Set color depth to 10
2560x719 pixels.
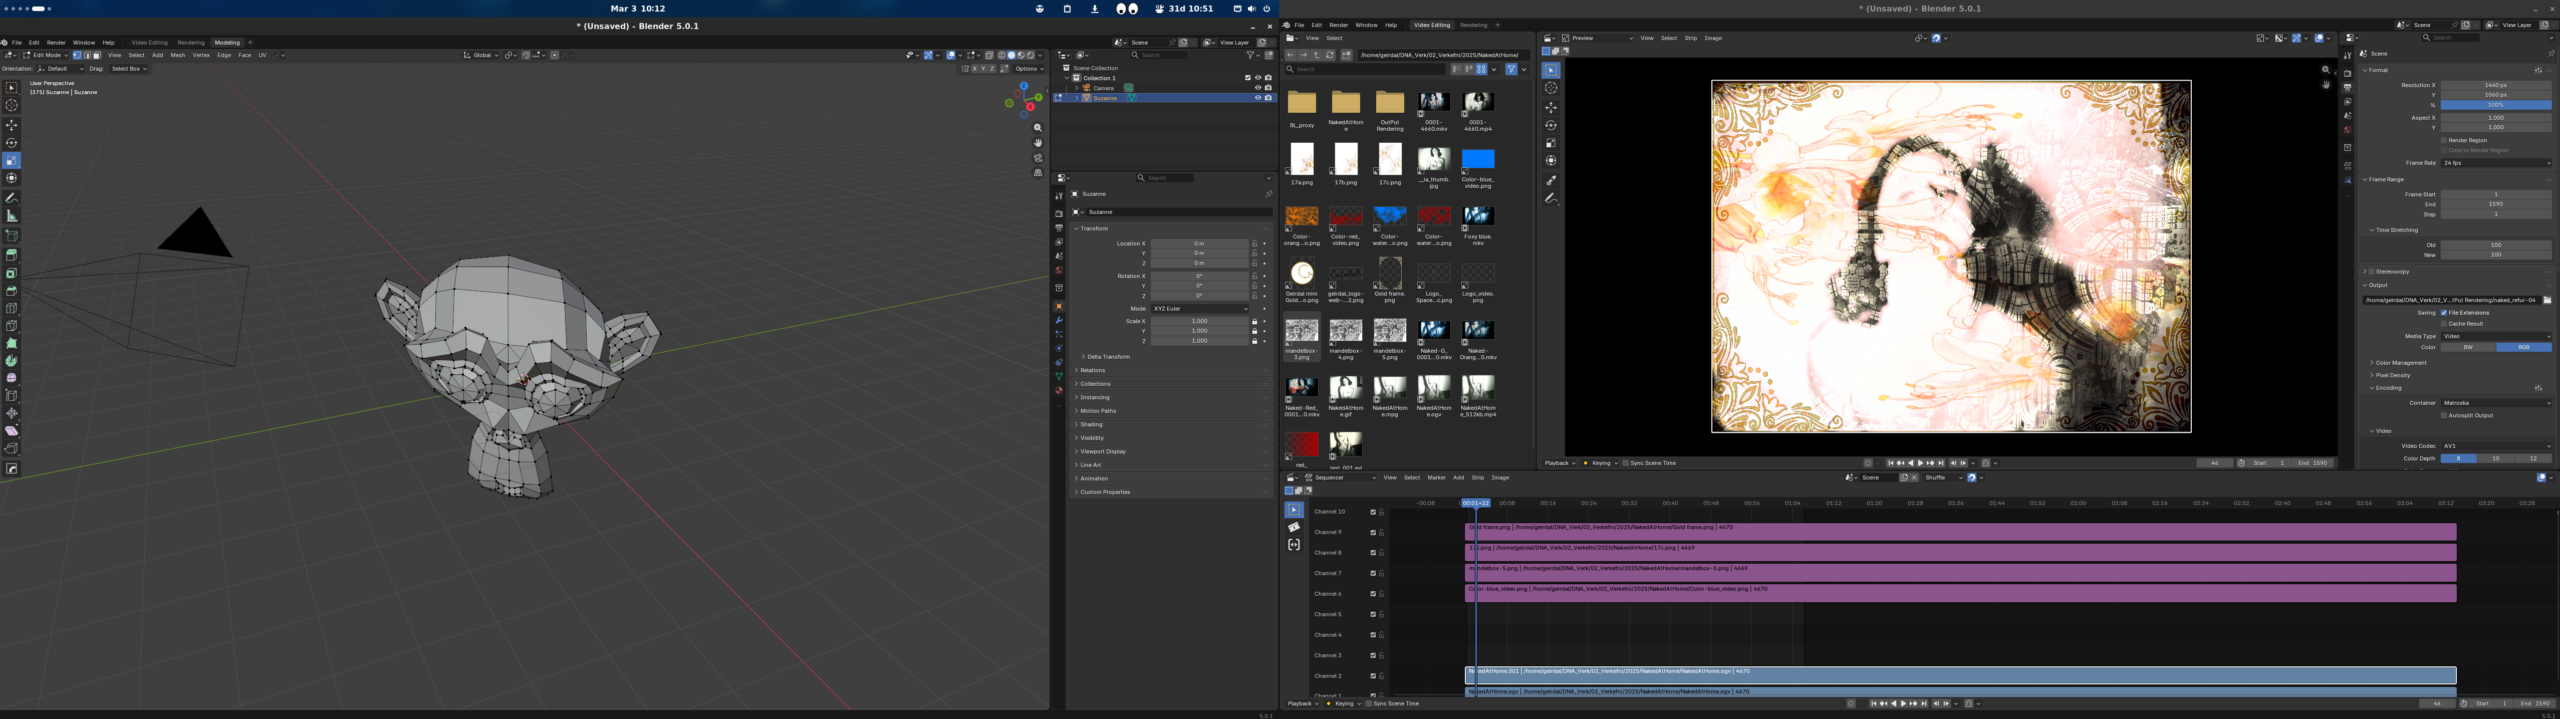click(x=2496, y=459)
